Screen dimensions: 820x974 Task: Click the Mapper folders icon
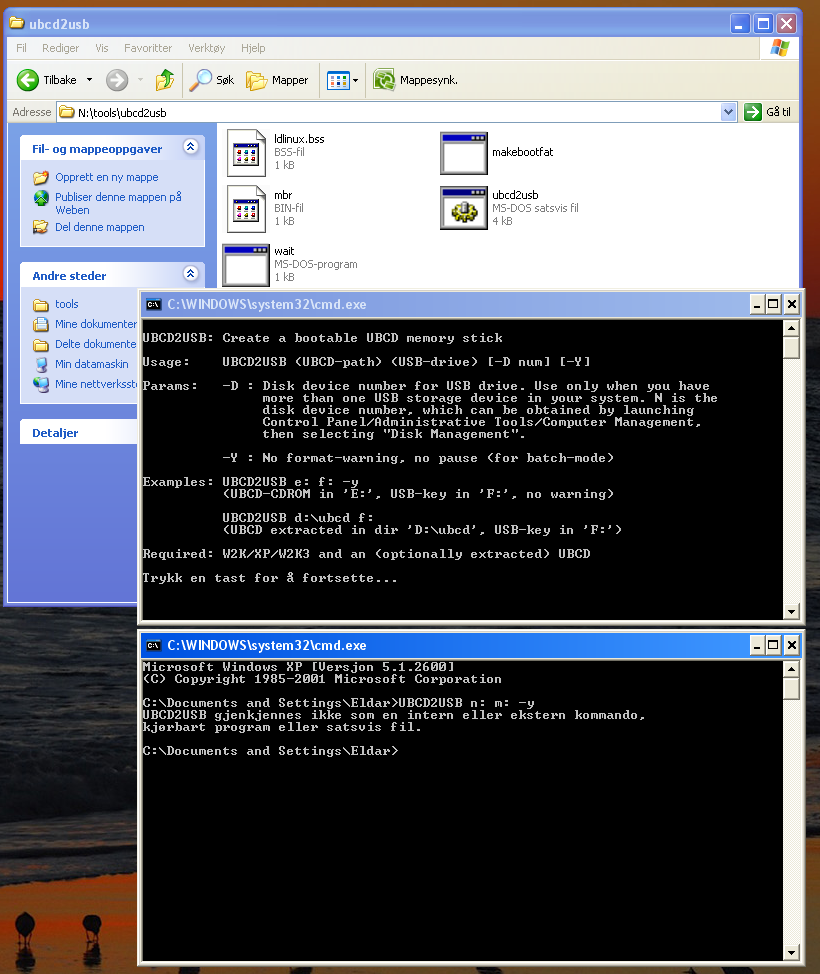coord(257,81)
